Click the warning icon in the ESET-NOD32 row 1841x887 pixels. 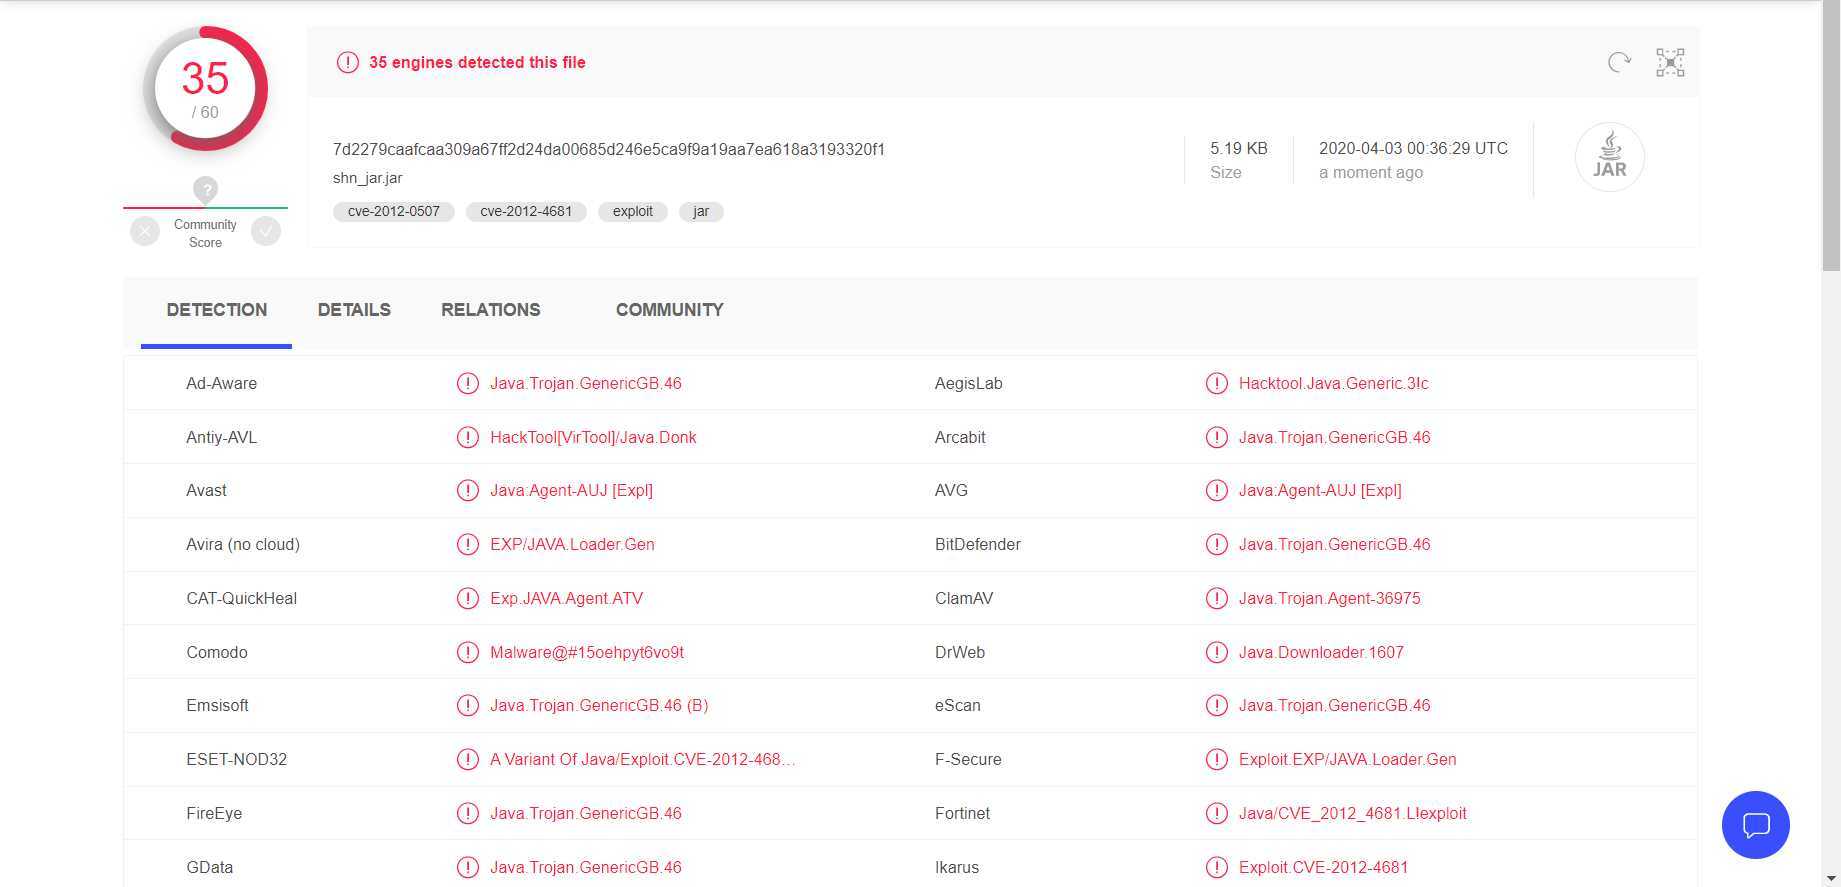(x=467, y=759)
